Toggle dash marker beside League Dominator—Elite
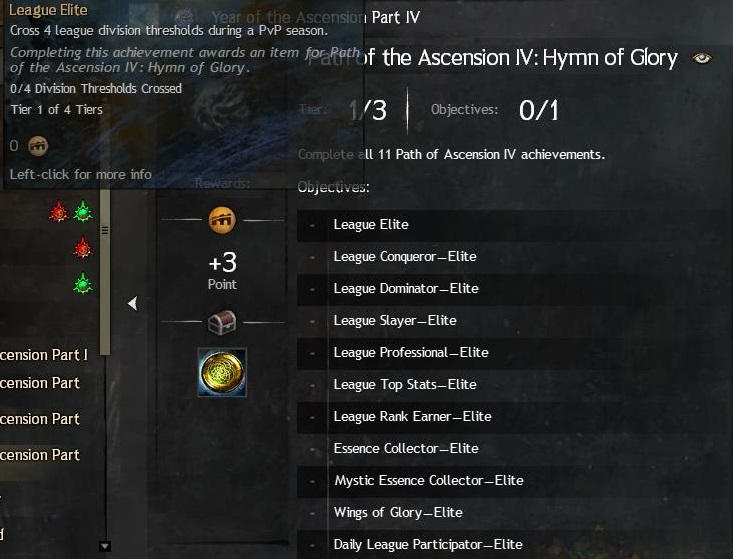 312,289
